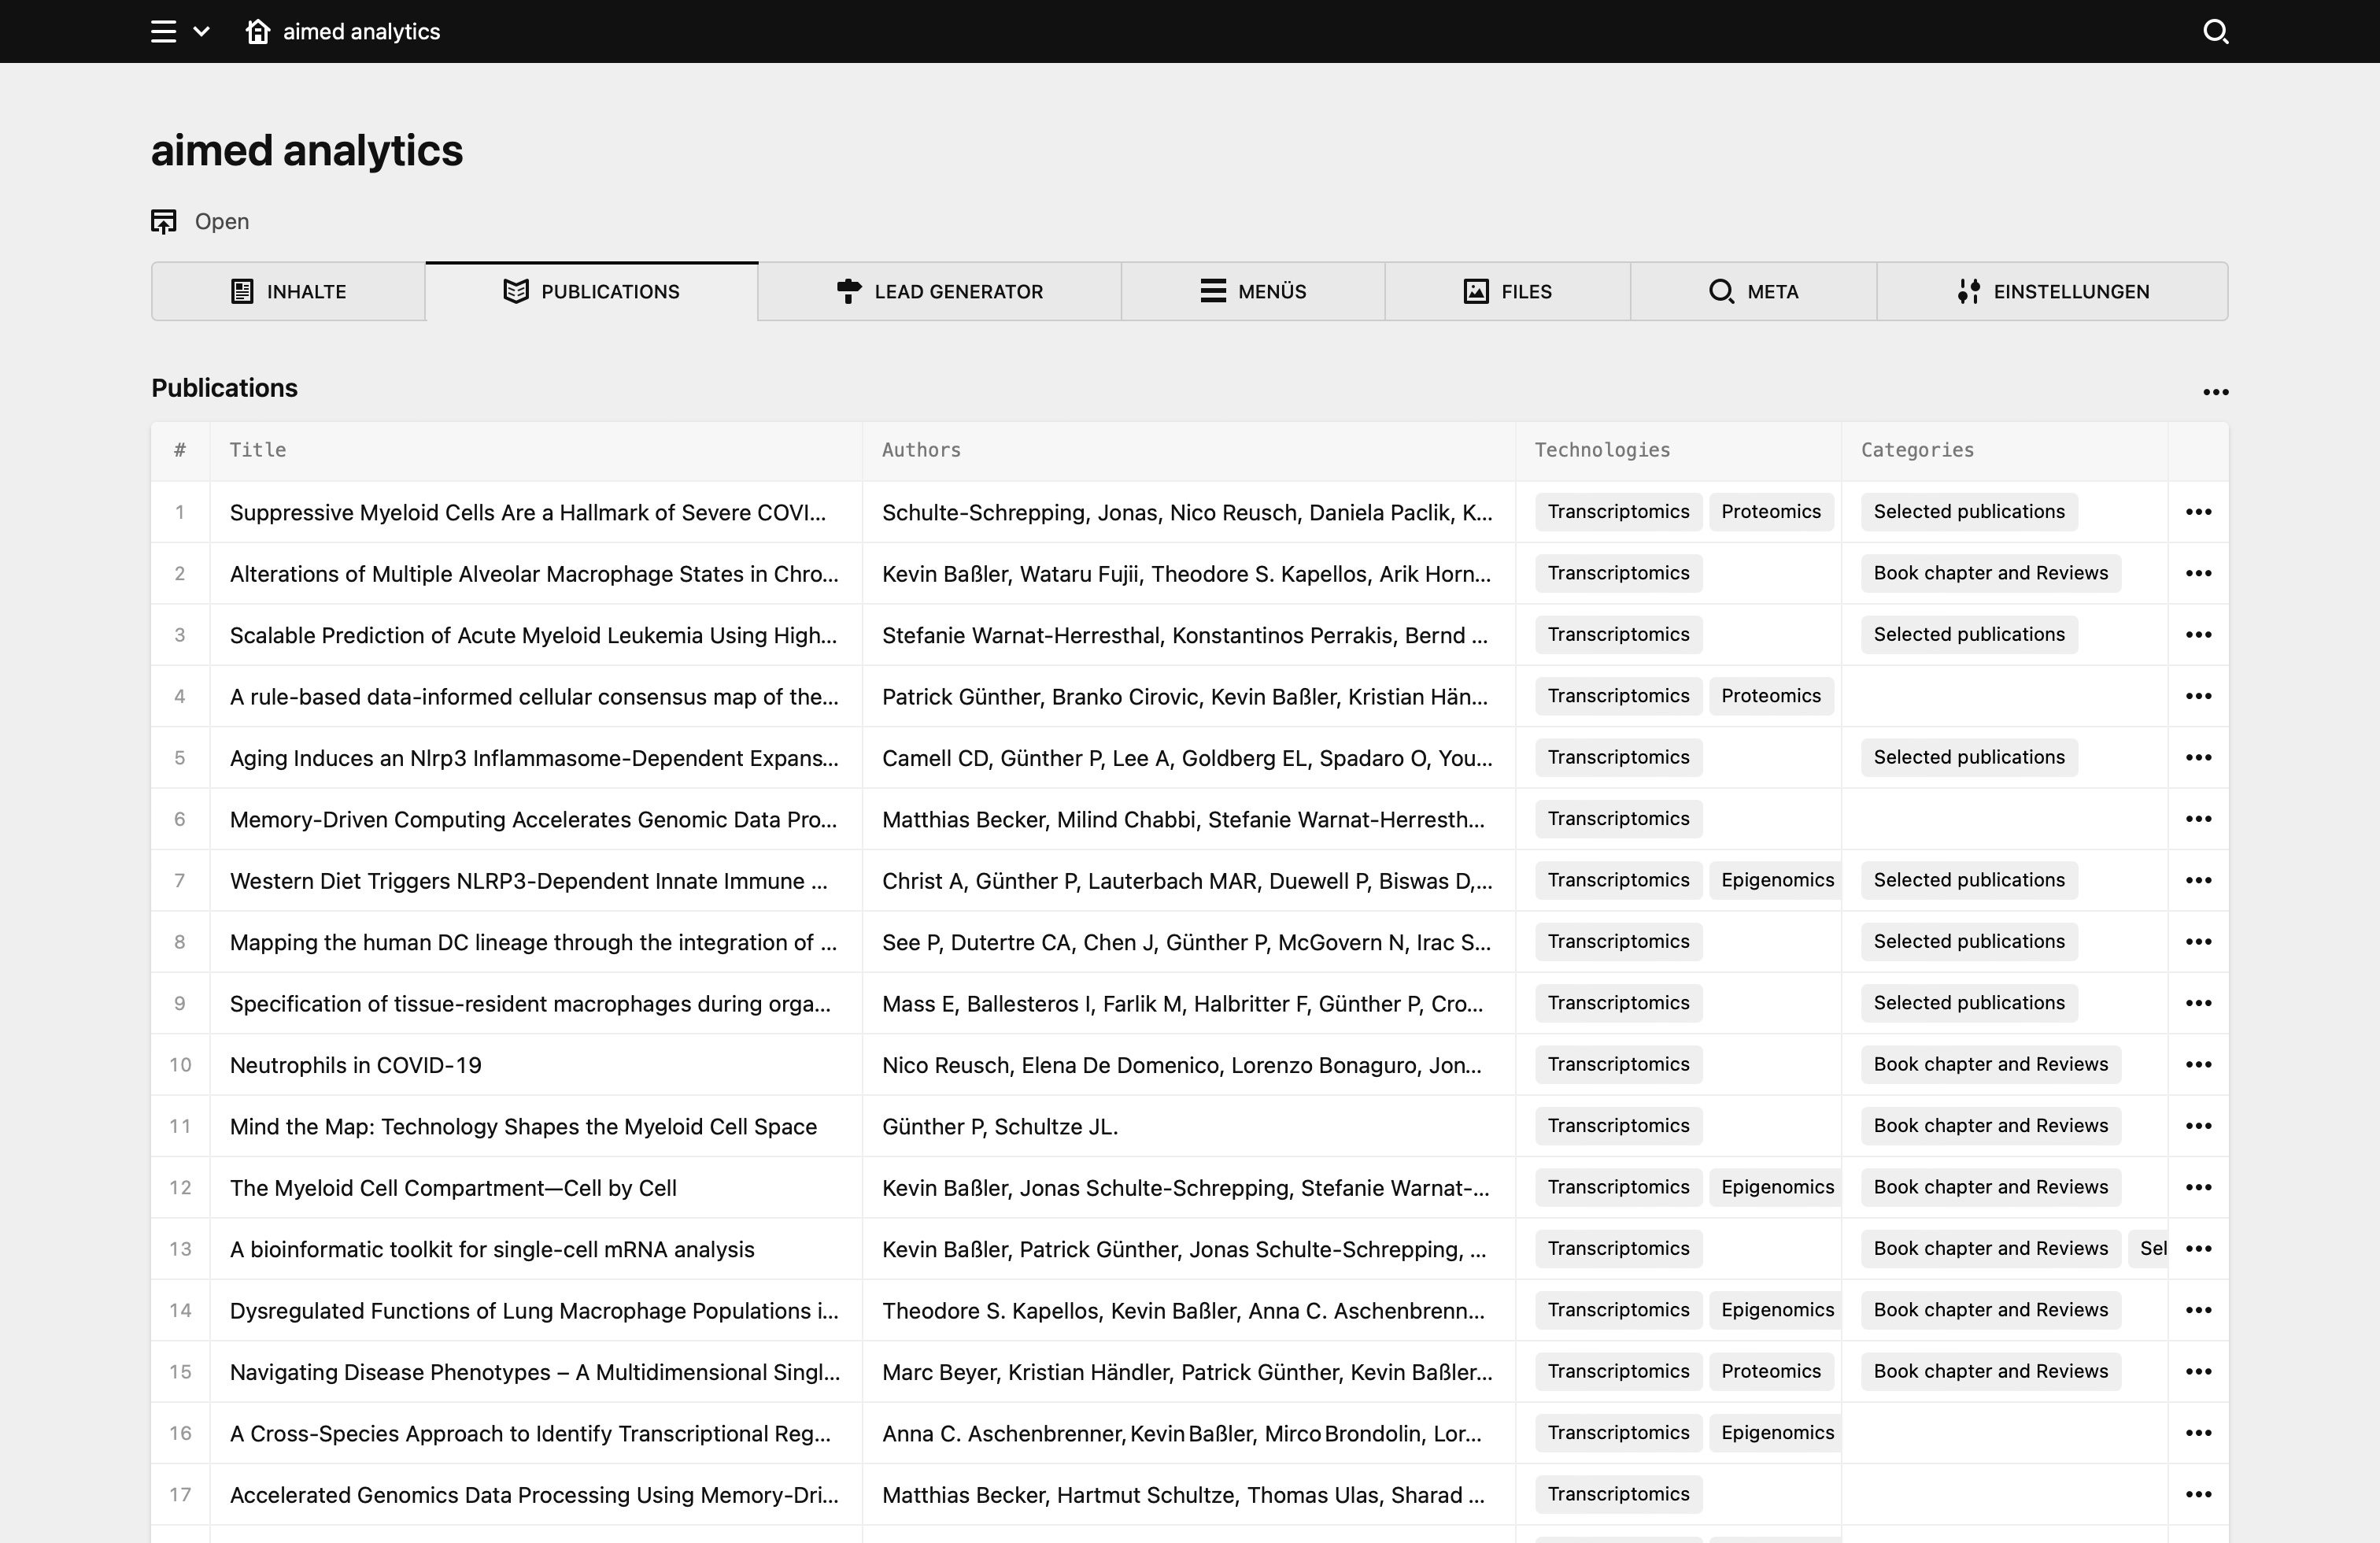
Task: Switch to the Files tab
Action: (1508, 291)
